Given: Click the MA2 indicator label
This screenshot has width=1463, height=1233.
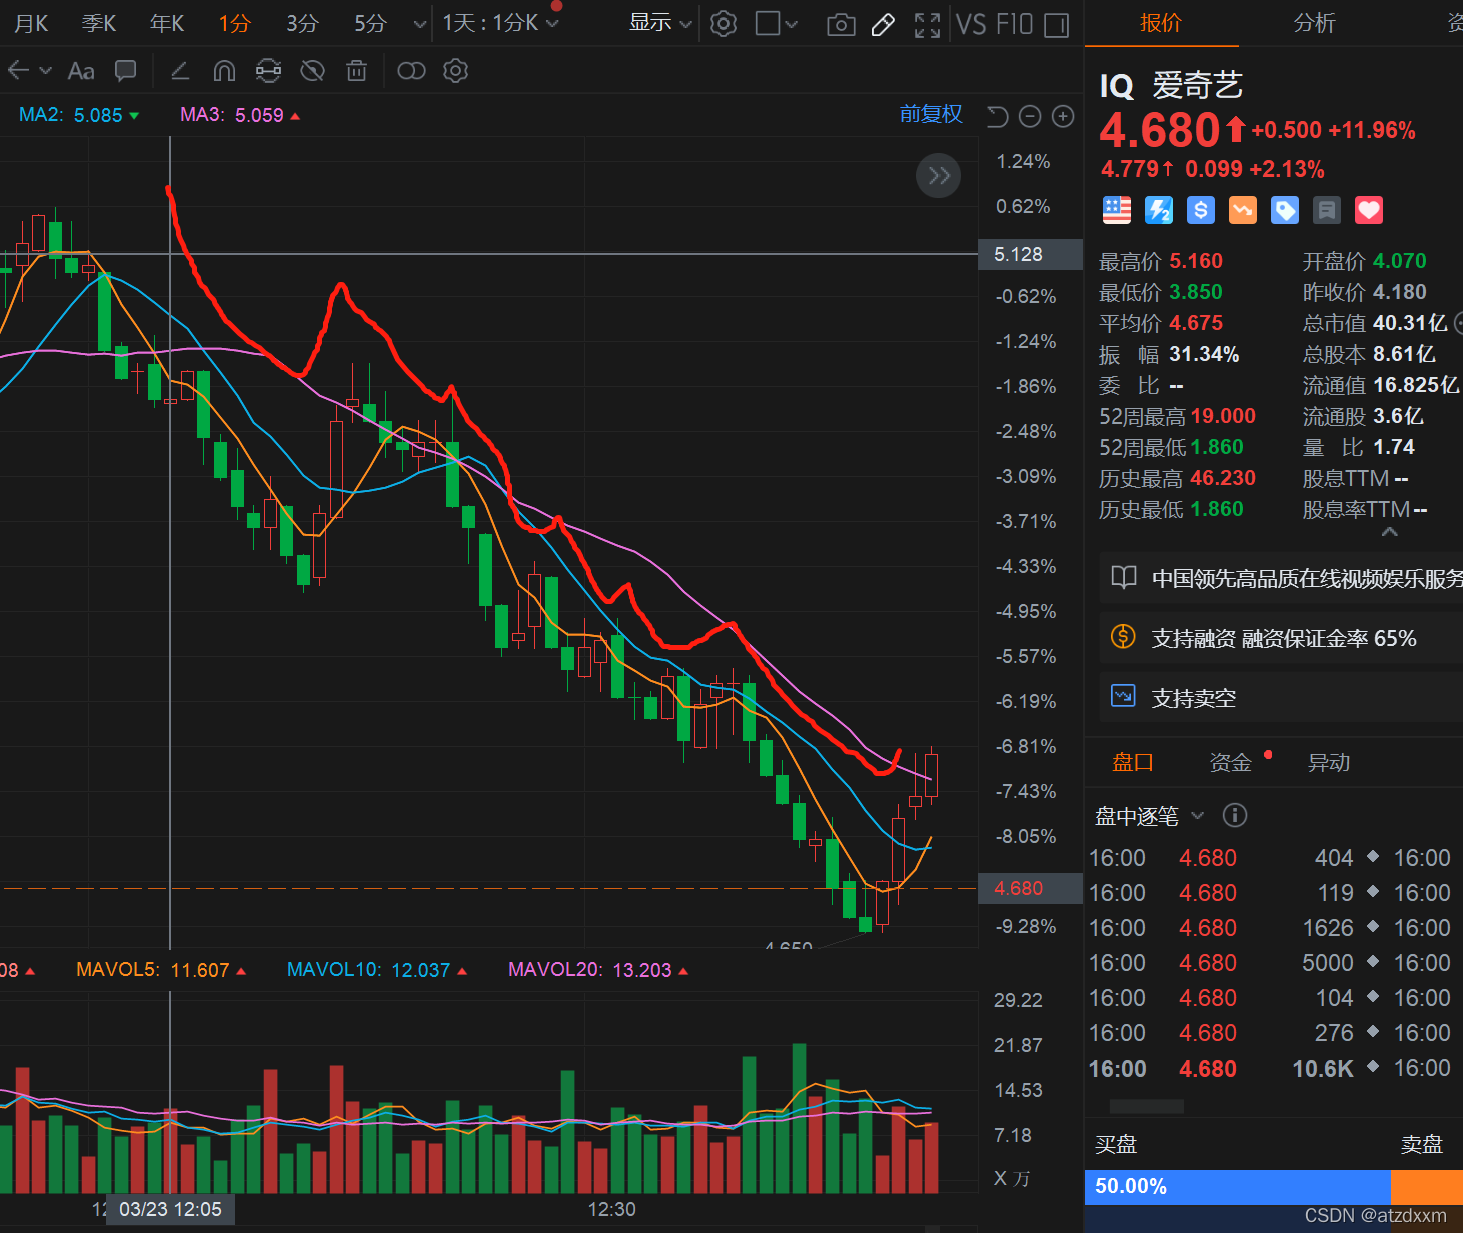Looking at the screenshot, I should [79, 115].
